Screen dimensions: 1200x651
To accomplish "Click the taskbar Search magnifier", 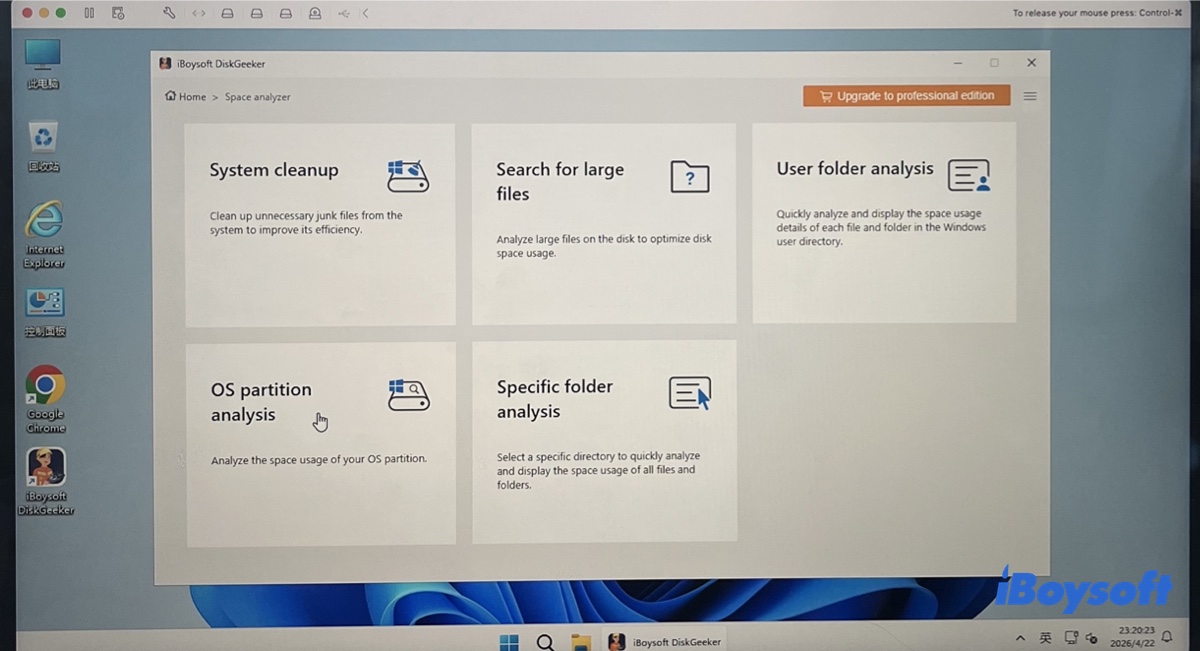I will (545, 642).
